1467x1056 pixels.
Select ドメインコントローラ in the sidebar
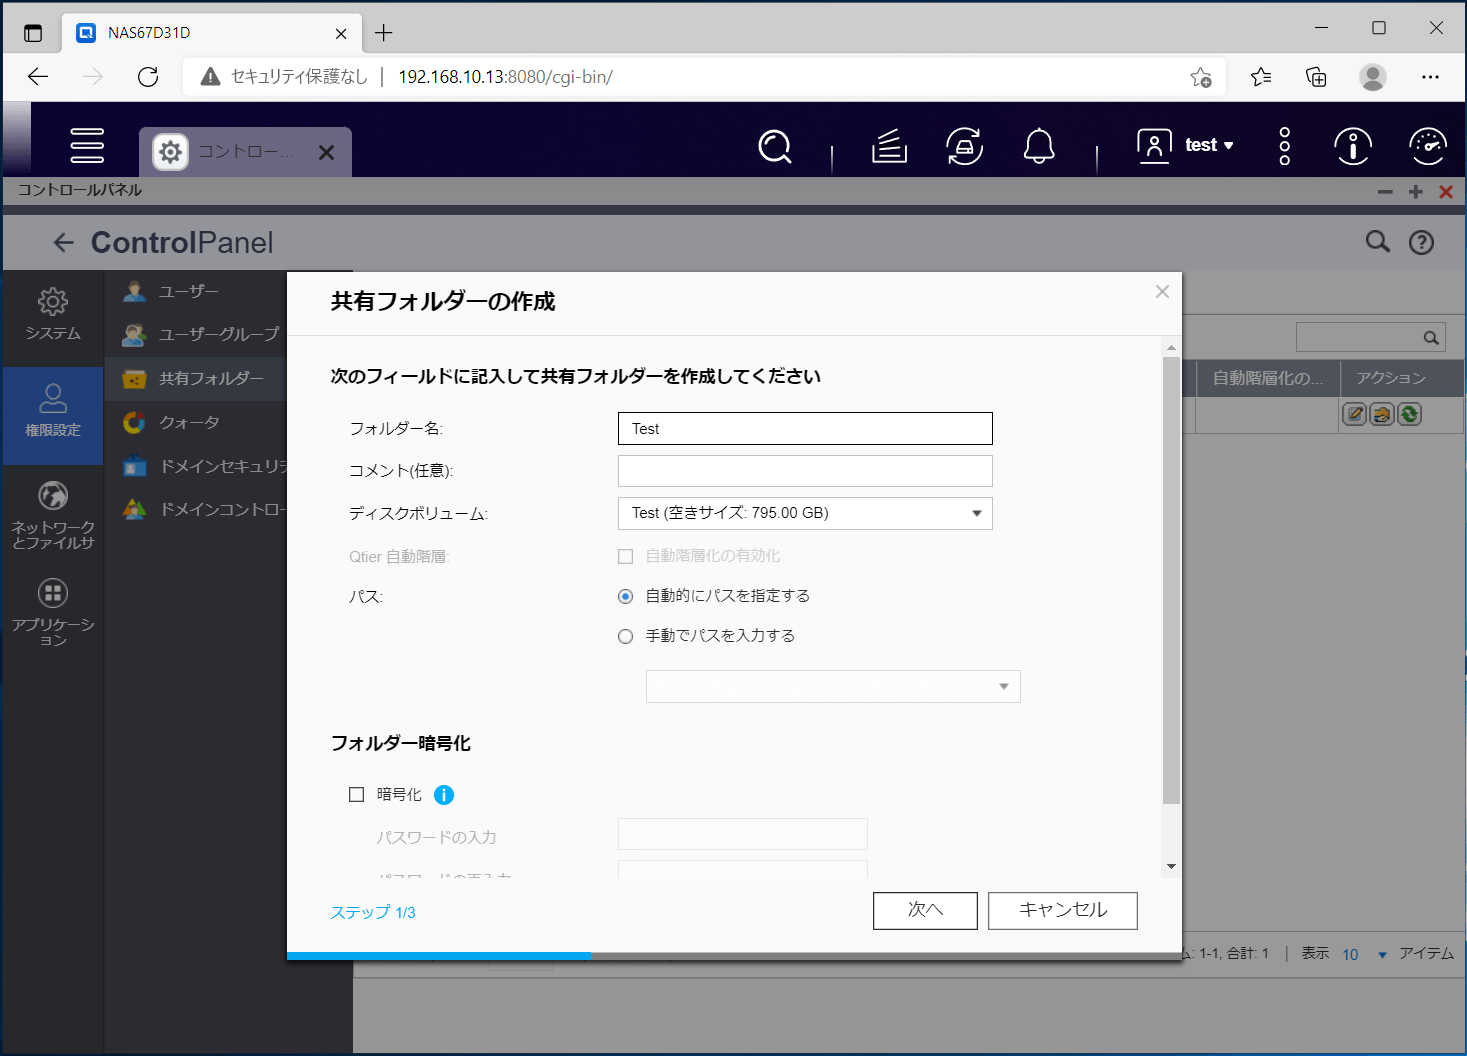click(196, 509)
